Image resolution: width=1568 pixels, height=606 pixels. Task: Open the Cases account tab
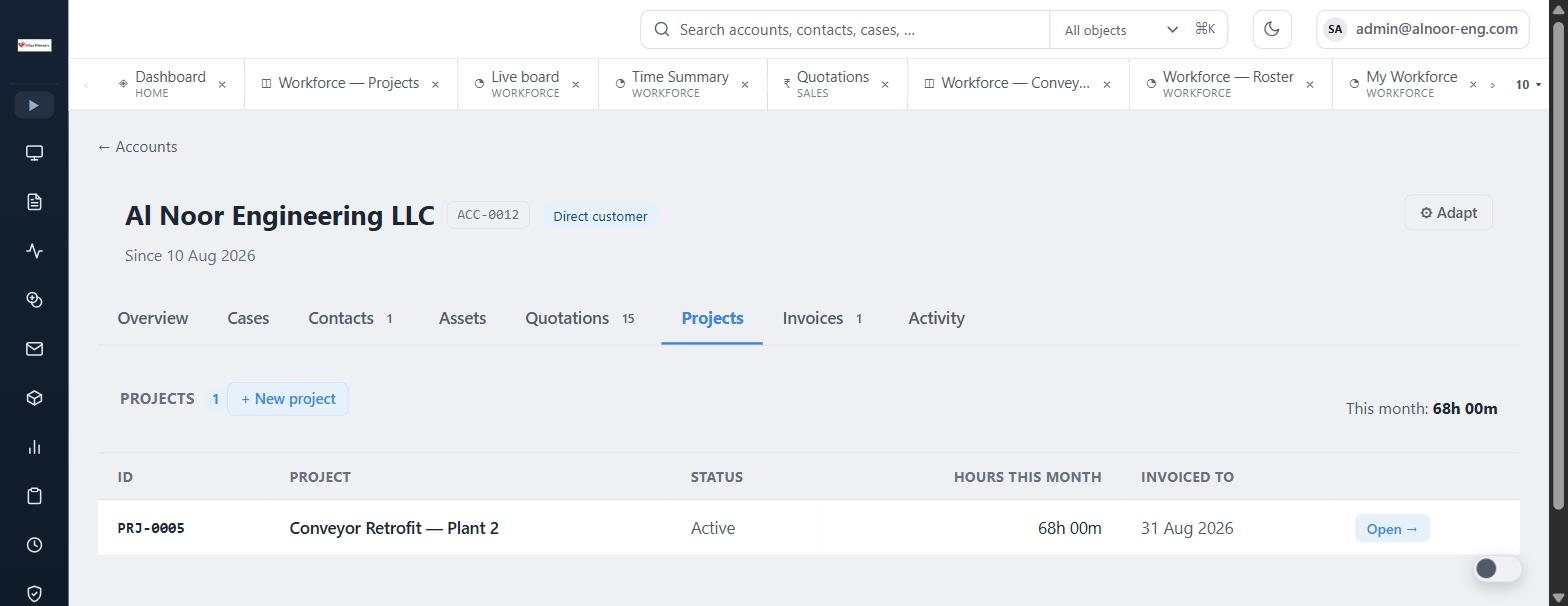(248, 318)
